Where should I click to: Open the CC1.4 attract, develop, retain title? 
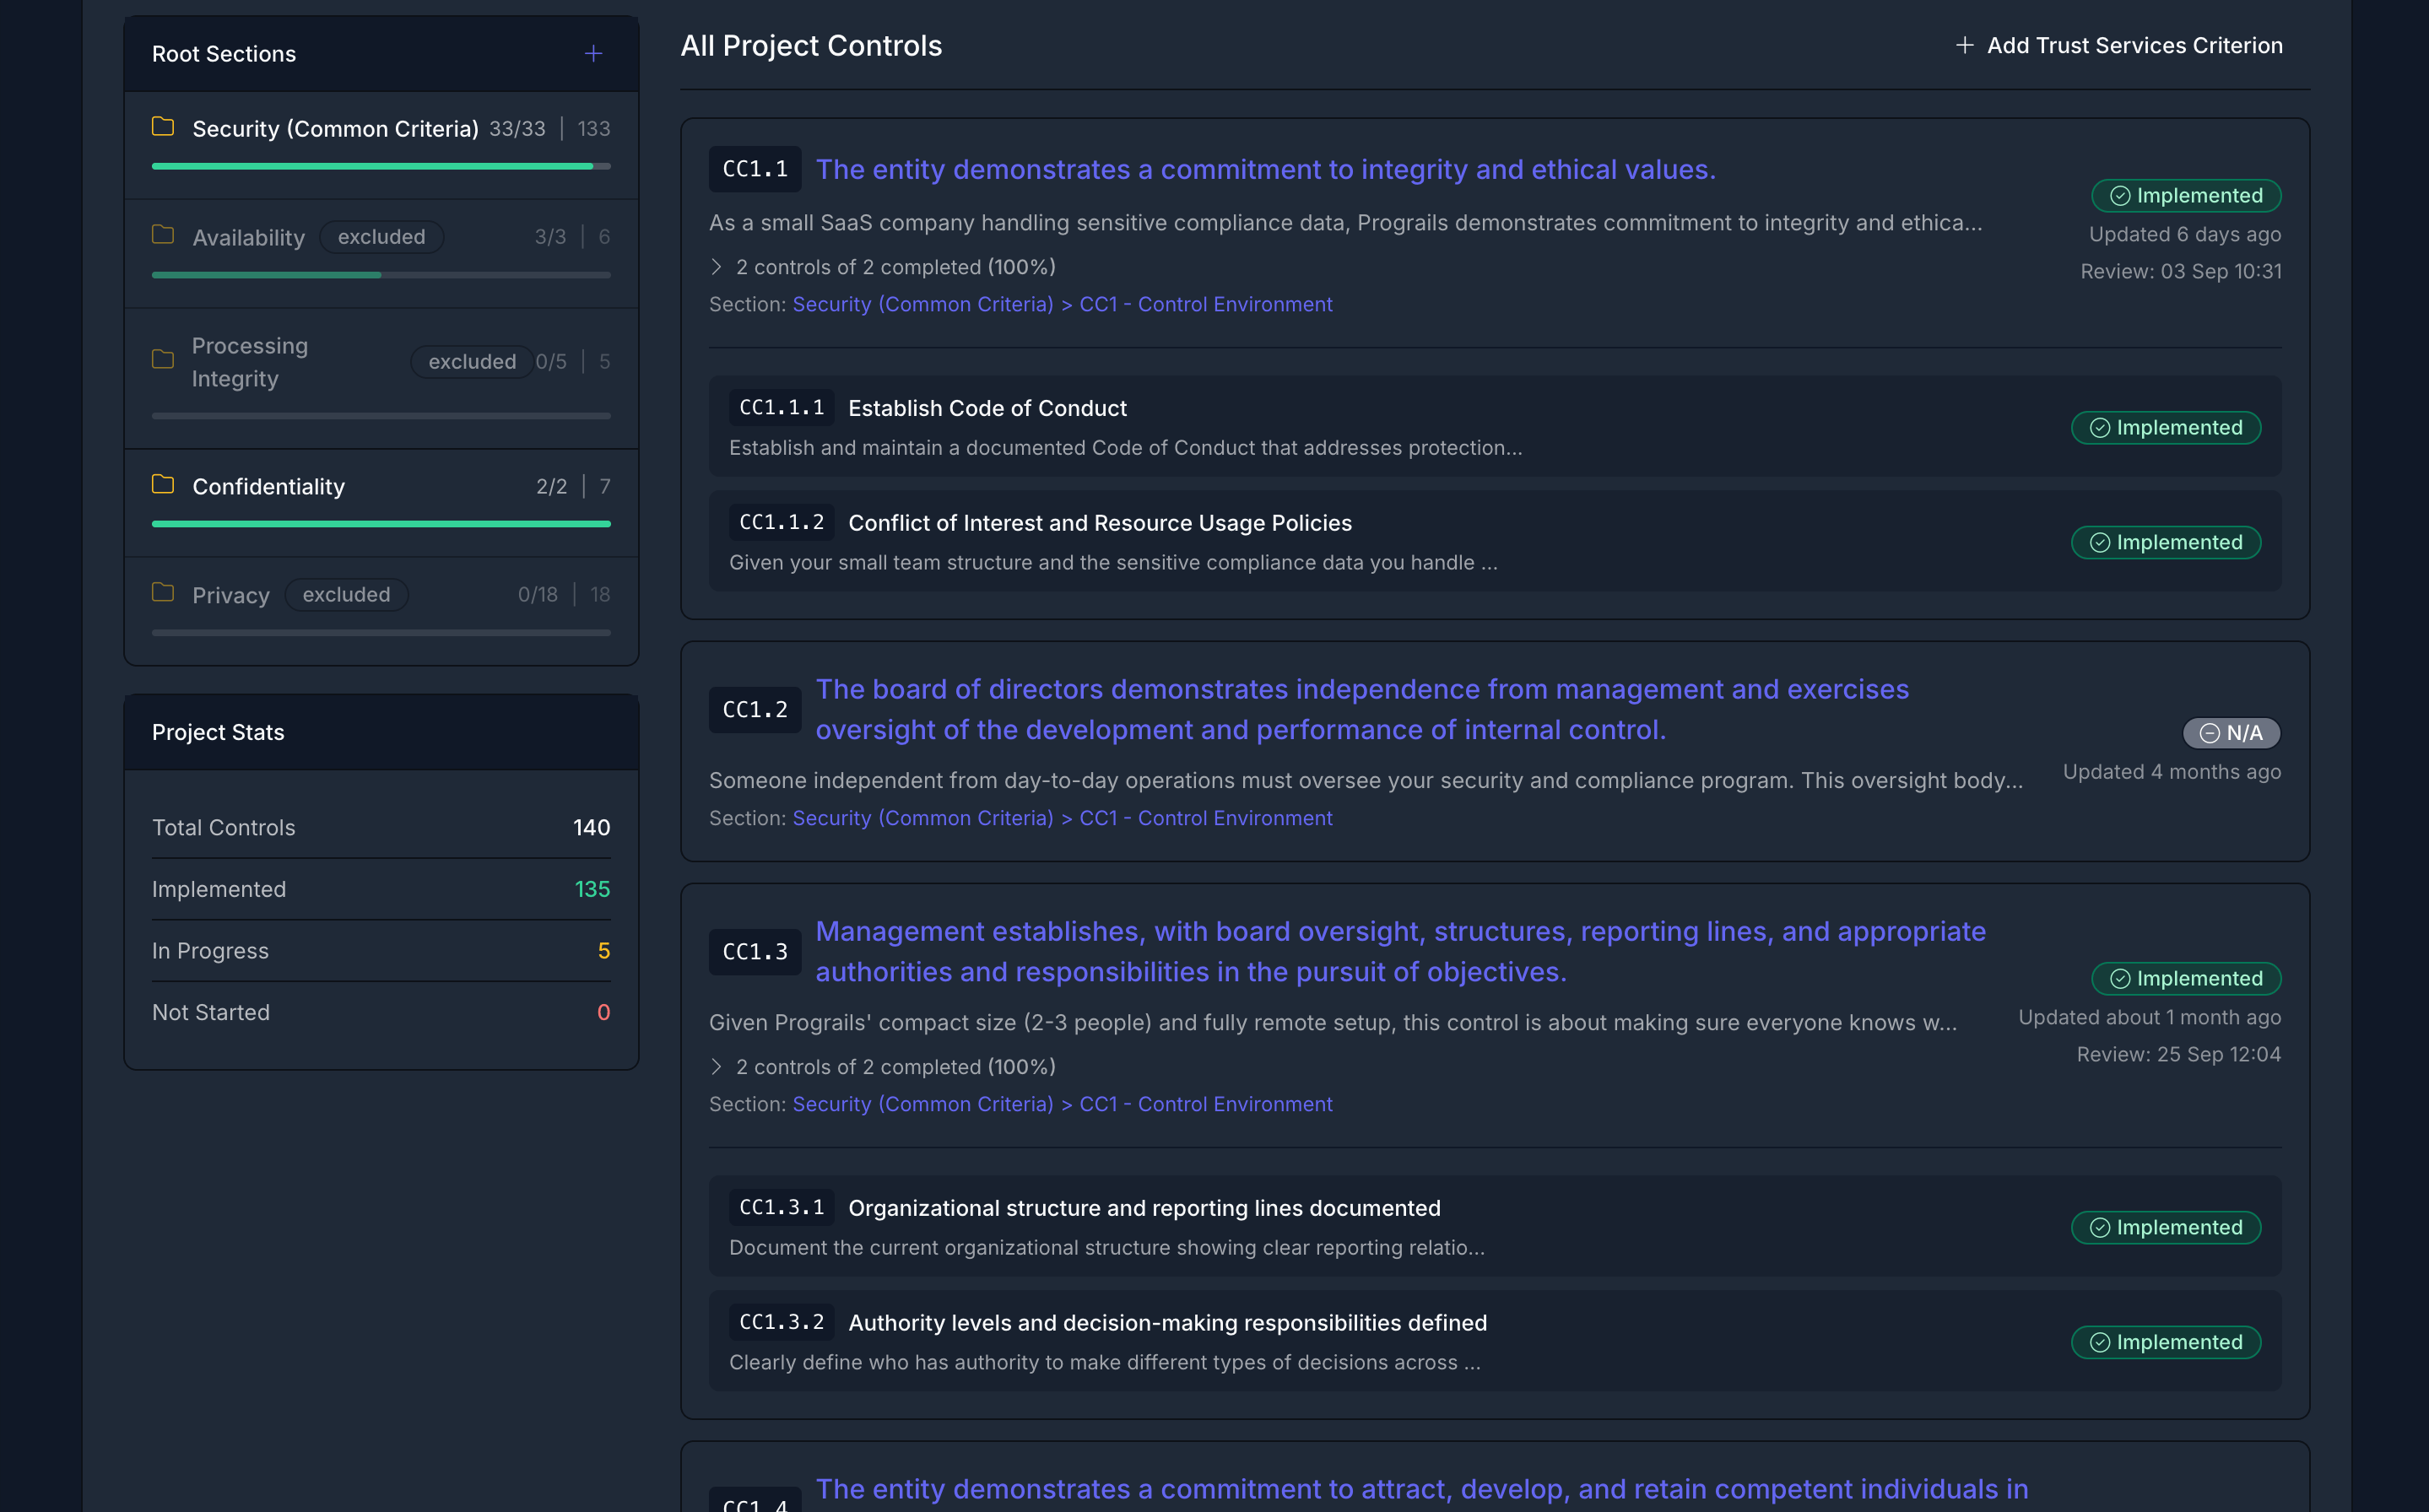coord(1421,1489)
